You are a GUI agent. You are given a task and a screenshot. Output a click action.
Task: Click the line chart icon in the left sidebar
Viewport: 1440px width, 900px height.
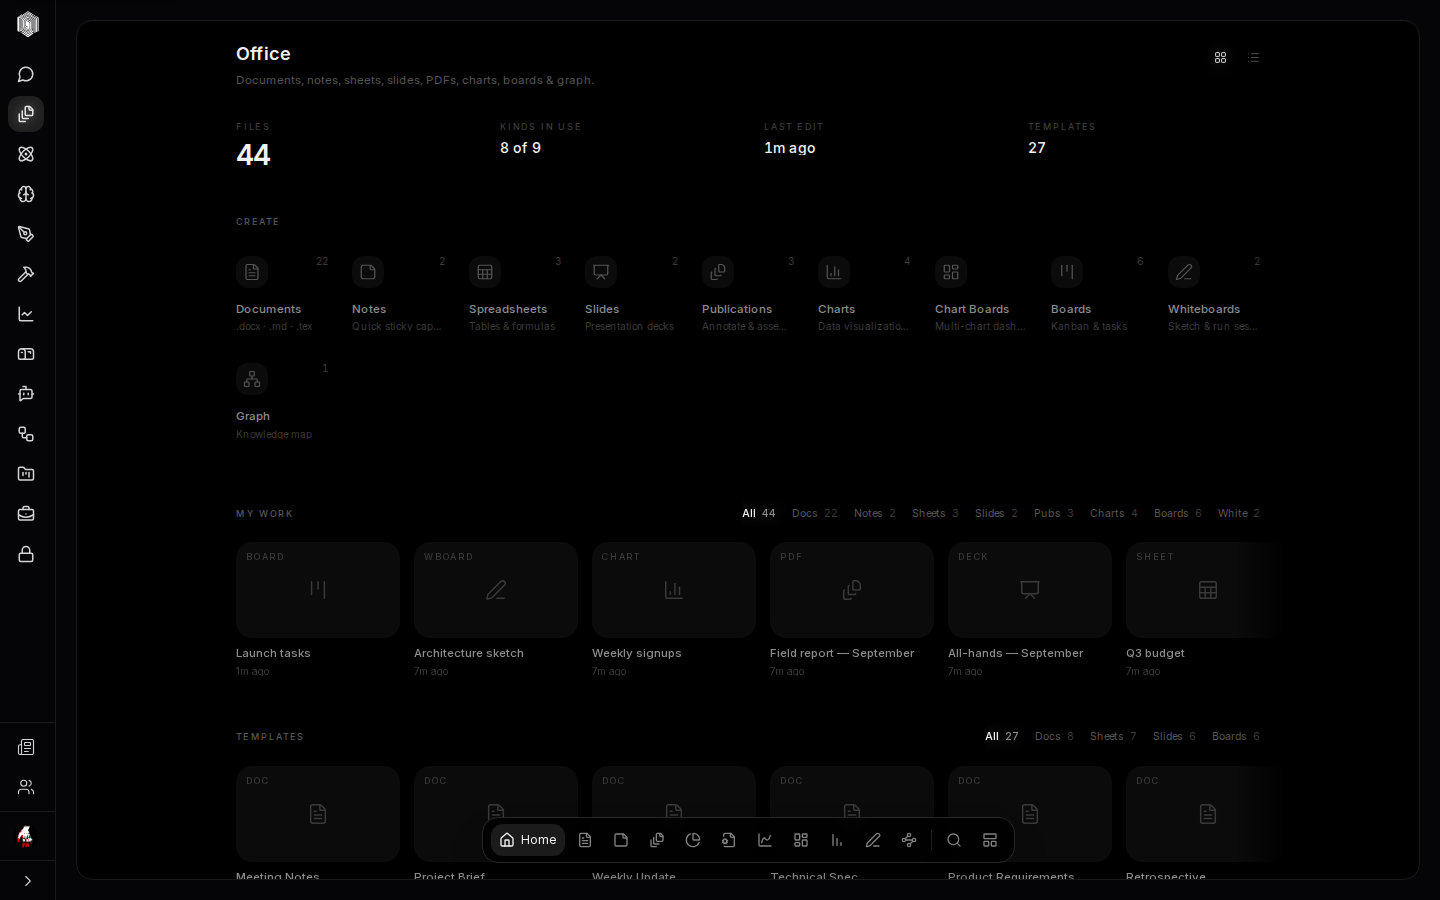coord(26,314)
